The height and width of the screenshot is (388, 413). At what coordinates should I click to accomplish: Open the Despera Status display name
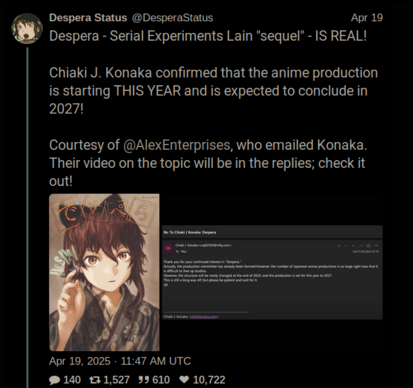pyautogui.click(x=88, y=18)
